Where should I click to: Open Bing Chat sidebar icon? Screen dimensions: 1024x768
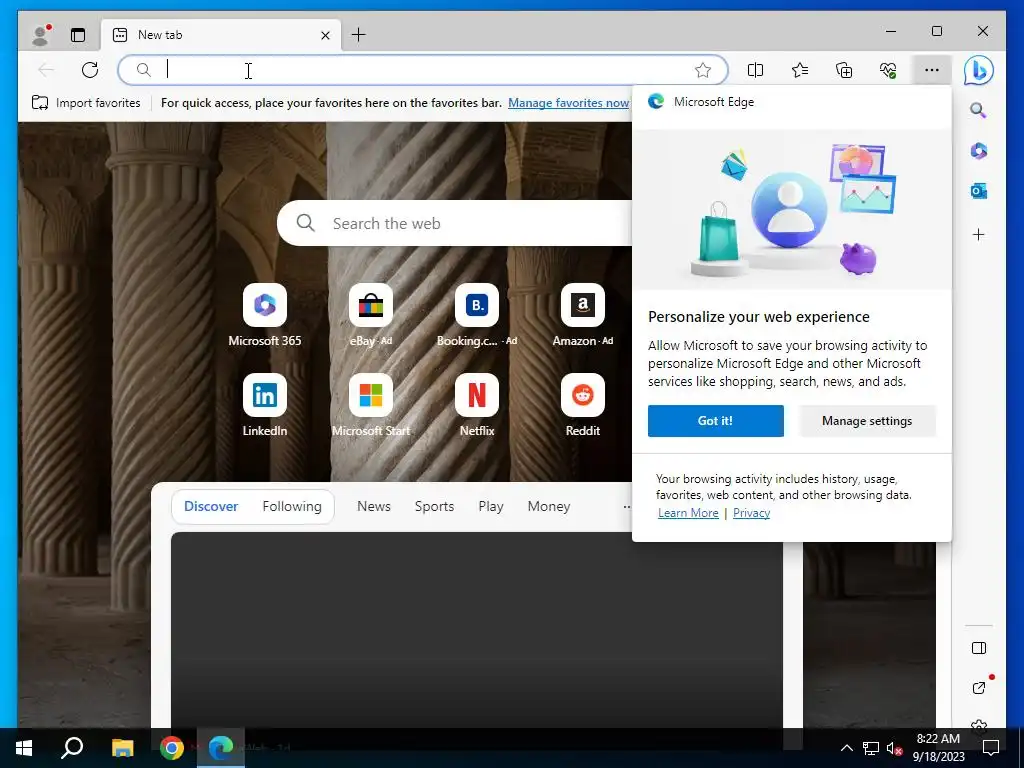[x=978, y=71]
